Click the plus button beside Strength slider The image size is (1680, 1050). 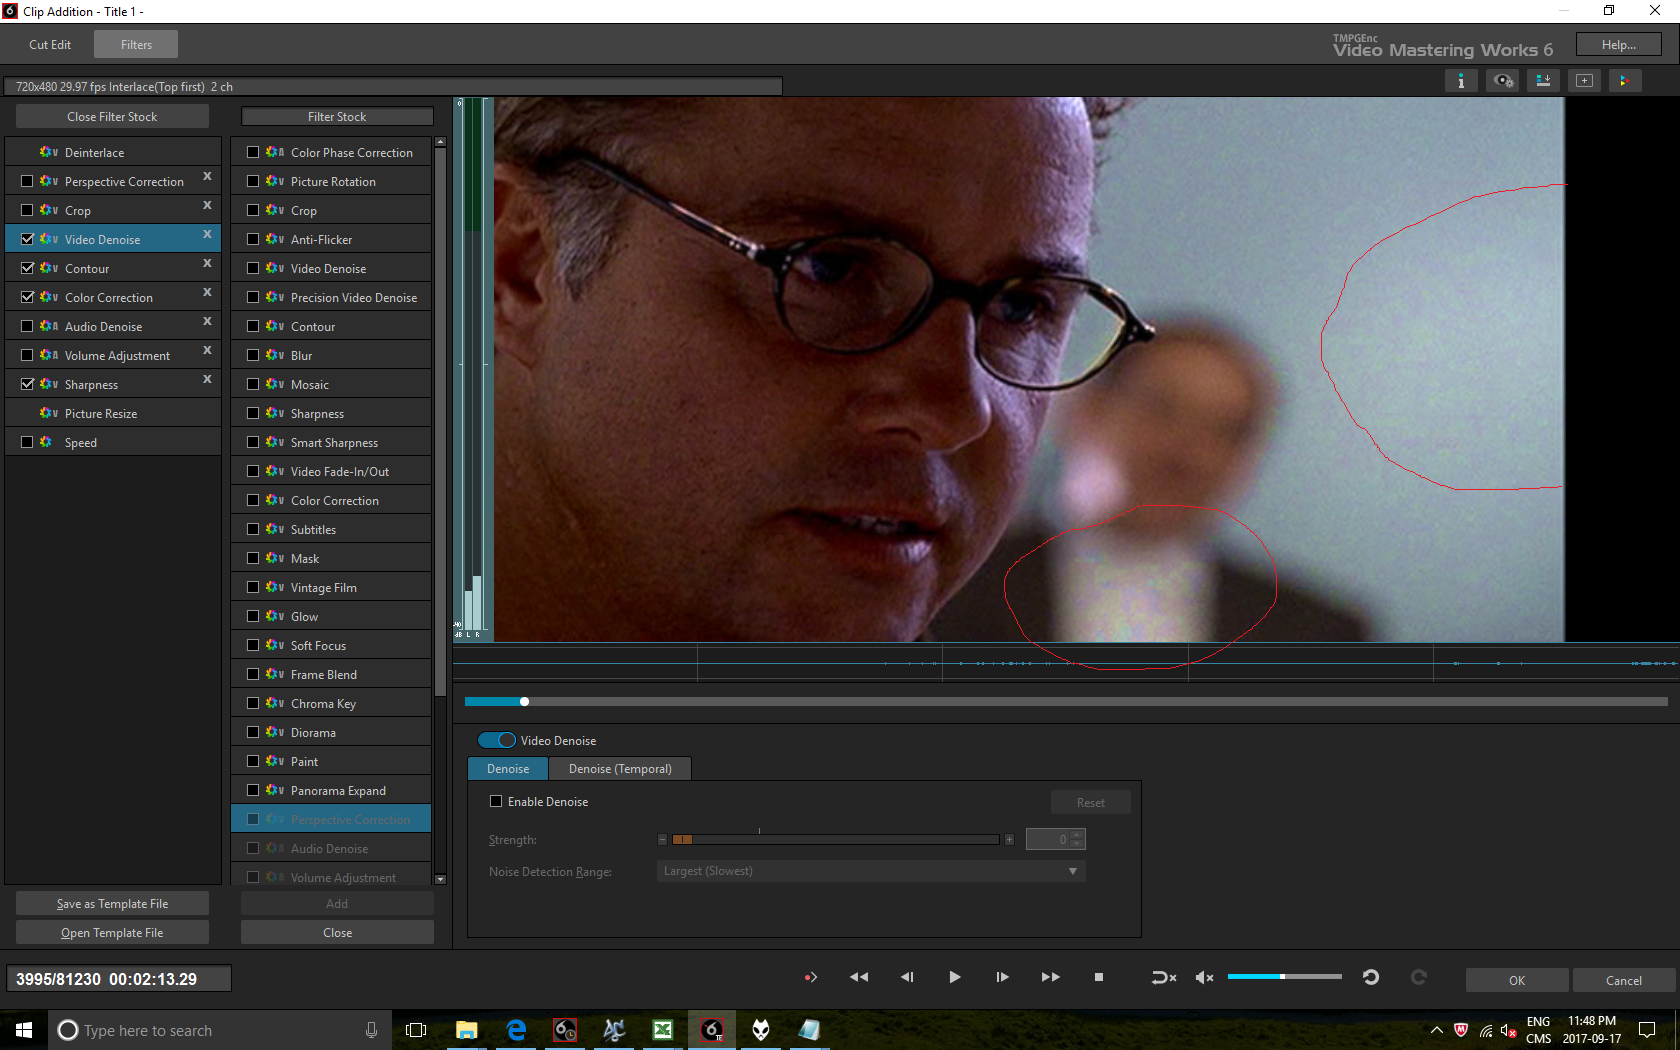[1009, 839]
